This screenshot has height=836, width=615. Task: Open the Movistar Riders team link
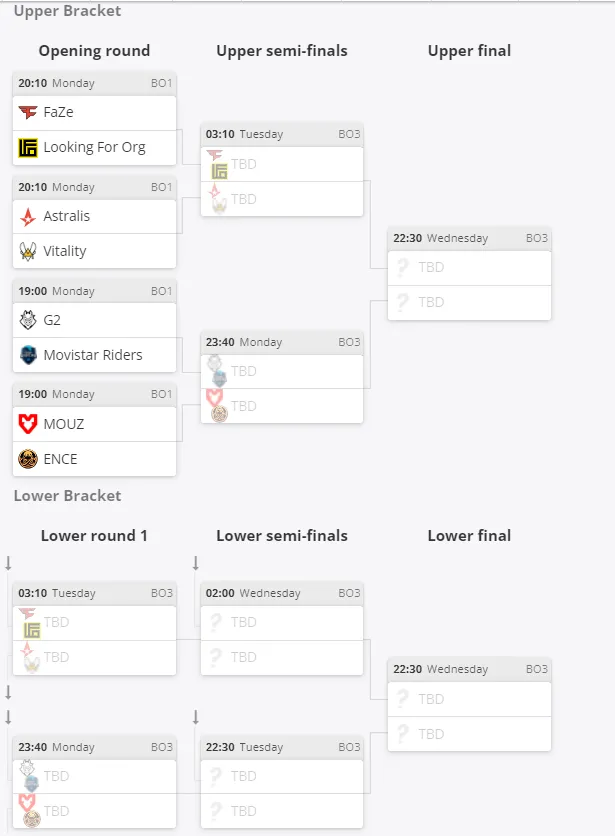coord(93,355)
